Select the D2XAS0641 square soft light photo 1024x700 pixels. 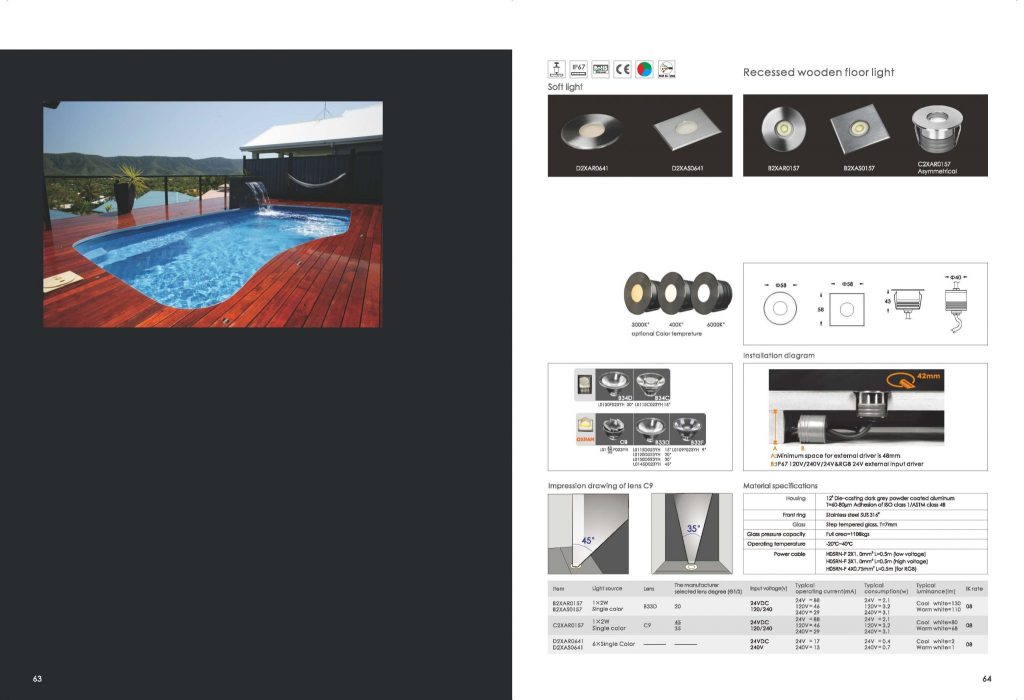(x=682, y=132)
